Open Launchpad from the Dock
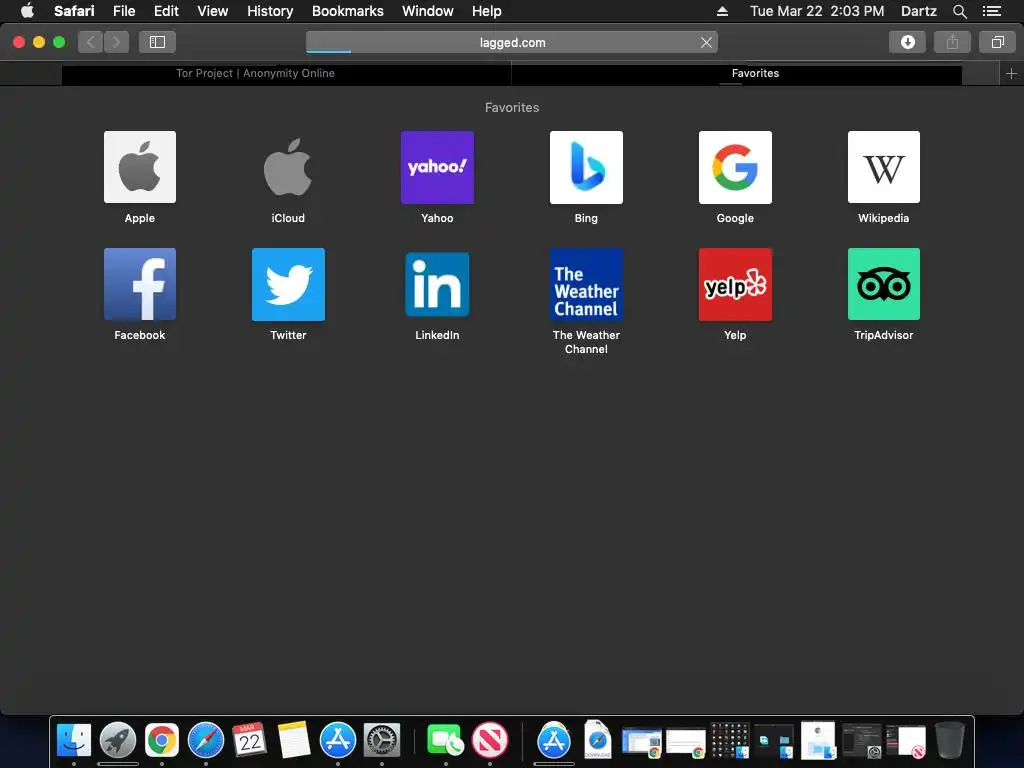Image resolution: width=1024 pixels, height=768 pixels. pos(118,741)
